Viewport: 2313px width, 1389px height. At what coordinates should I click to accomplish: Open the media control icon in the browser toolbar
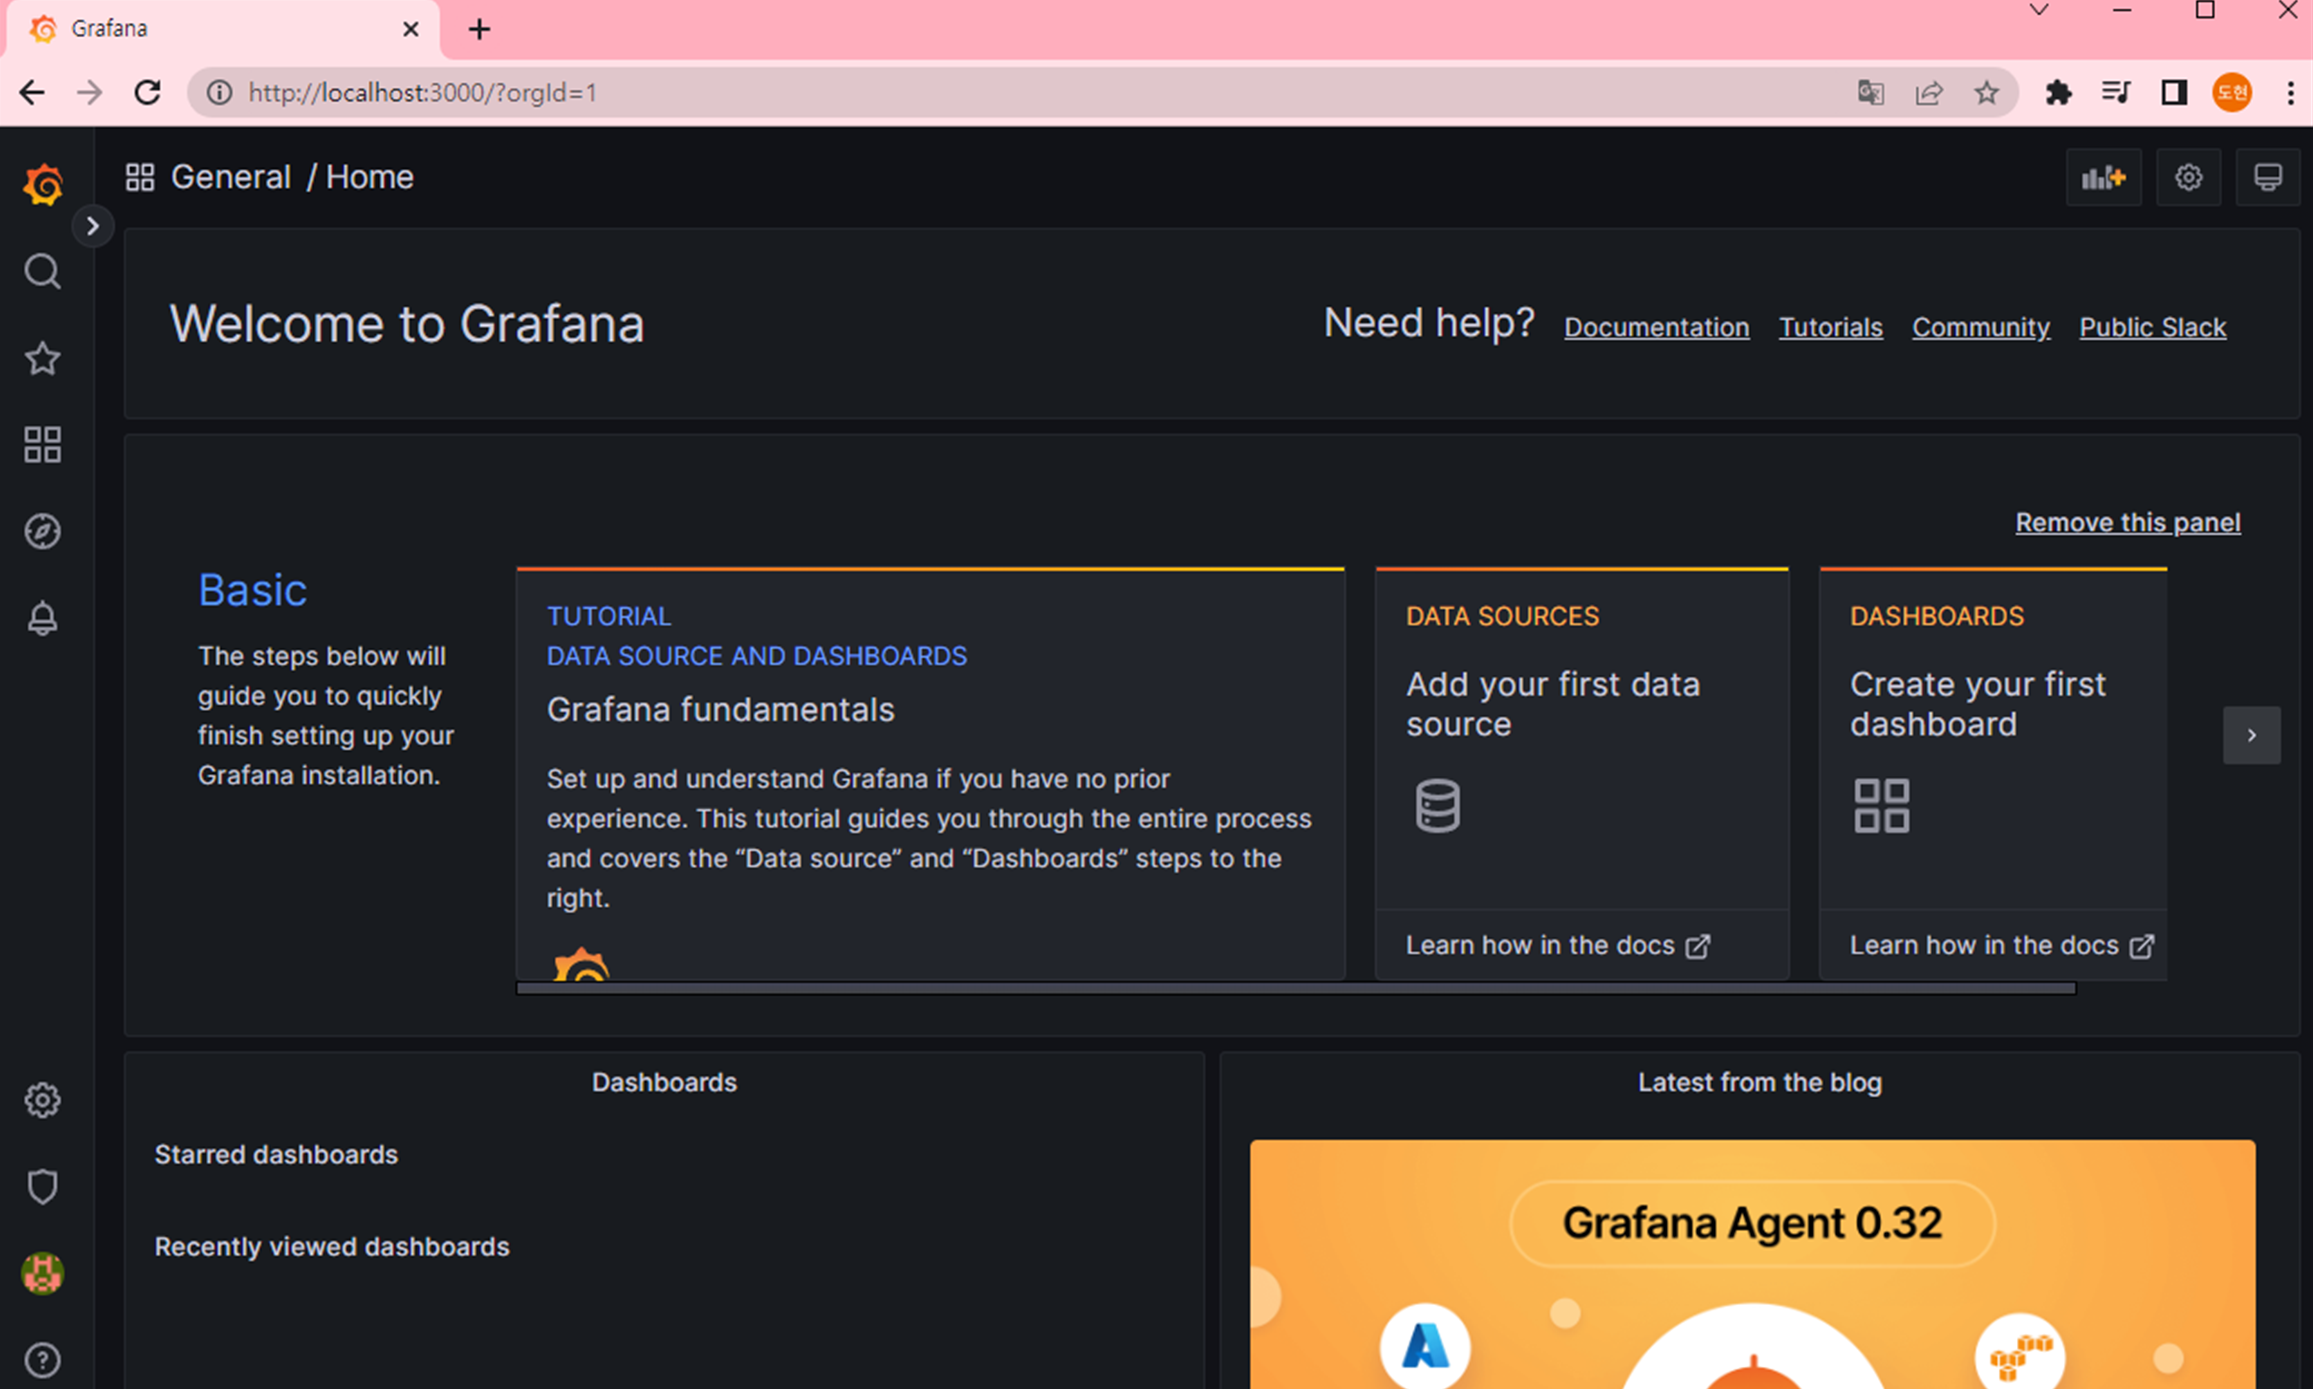point(2116,93)
